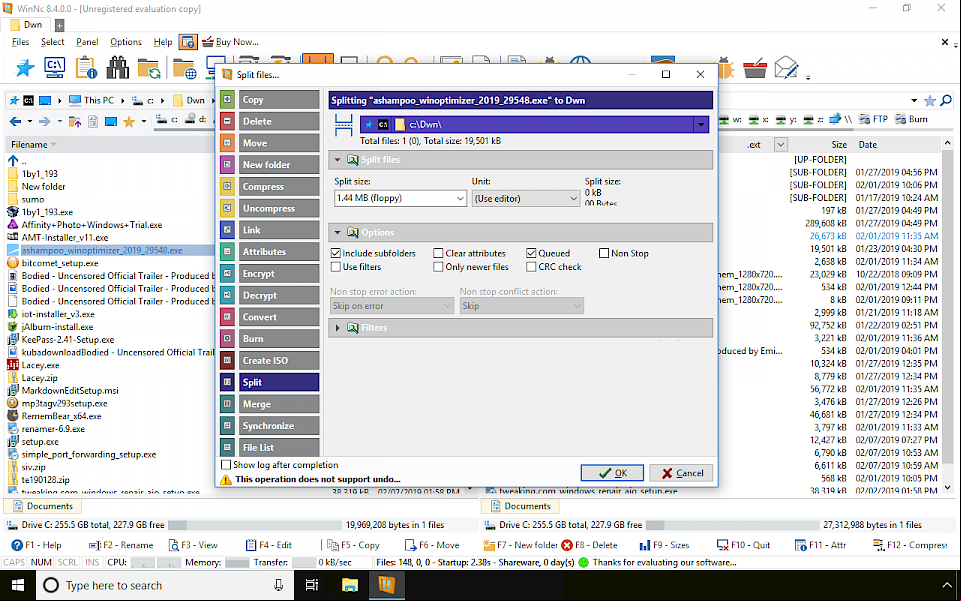The image size is (961, 601).
Task: Click F5 - Copy function button
Action: (353, 545)
